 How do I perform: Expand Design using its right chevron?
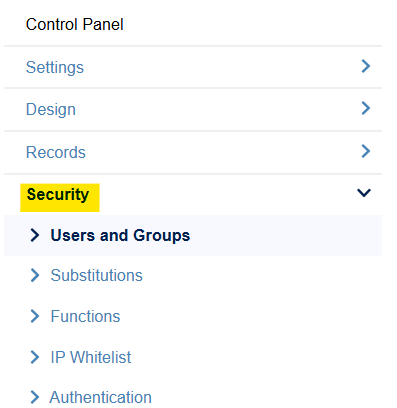(366, 108)
